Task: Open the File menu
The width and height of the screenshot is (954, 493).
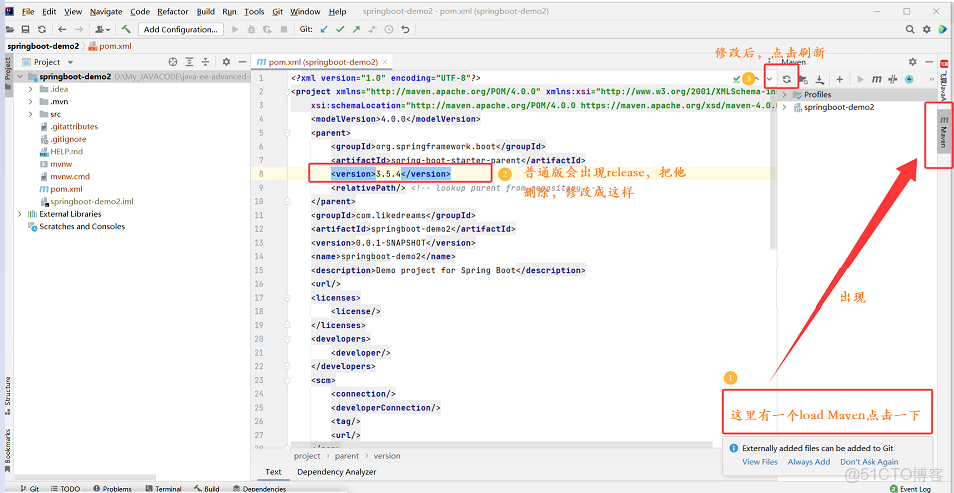Action: tap(28, 12)
